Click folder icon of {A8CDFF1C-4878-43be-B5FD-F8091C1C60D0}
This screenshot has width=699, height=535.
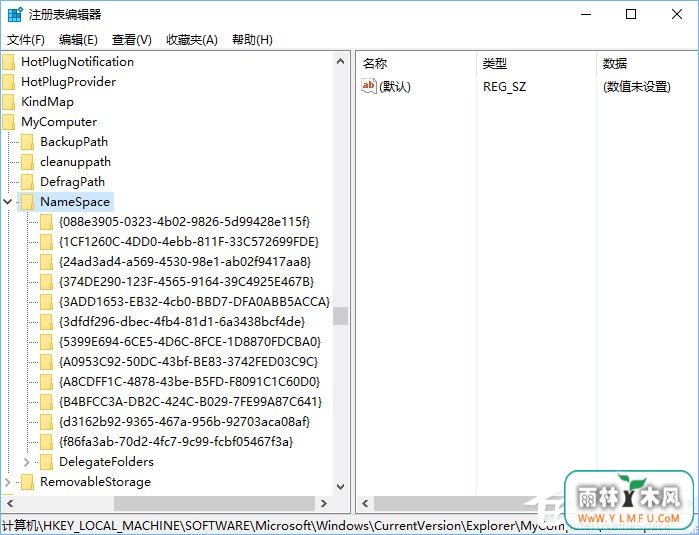pos(46,382)
